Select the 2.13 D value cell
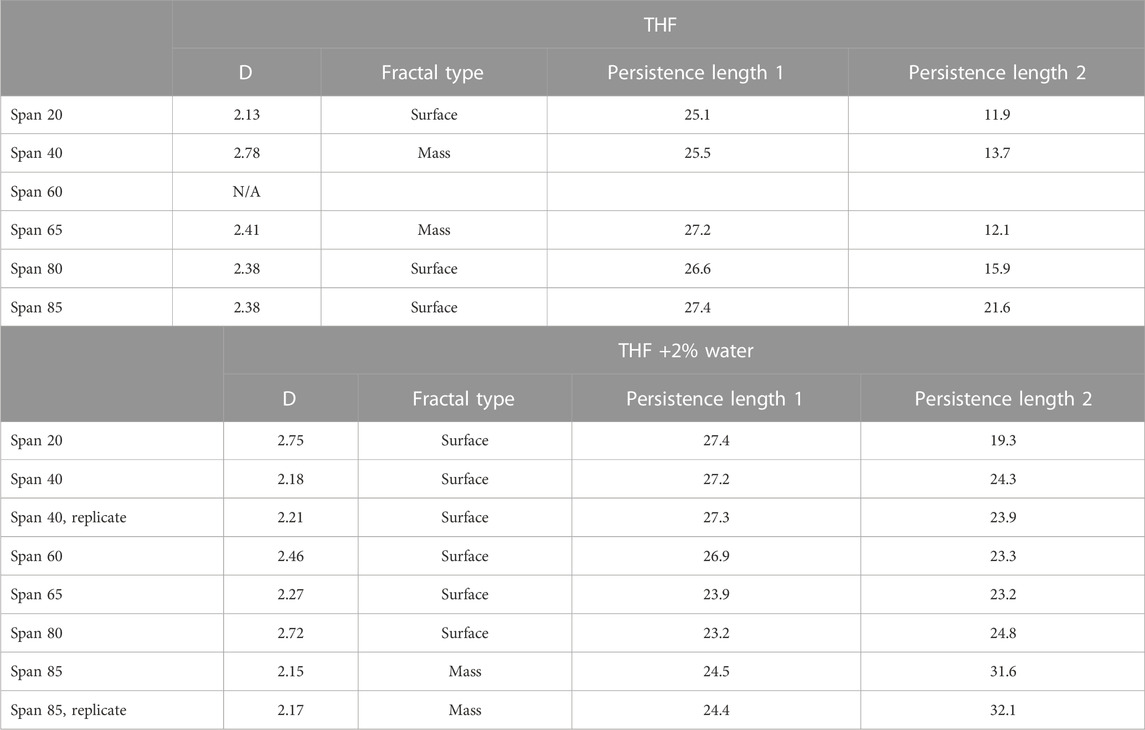Viewport: 1145px width, 730px height. (246, 115)
